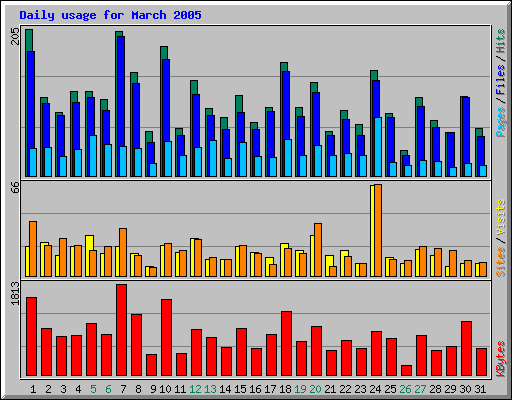Select day 21 on the date axis
The image size is (512, 400).
(330, 389)
